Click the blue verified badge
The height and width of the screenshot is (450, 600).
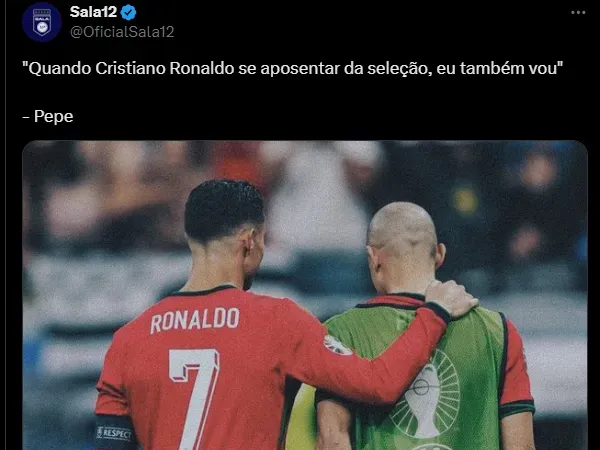(x=128, y=13)
